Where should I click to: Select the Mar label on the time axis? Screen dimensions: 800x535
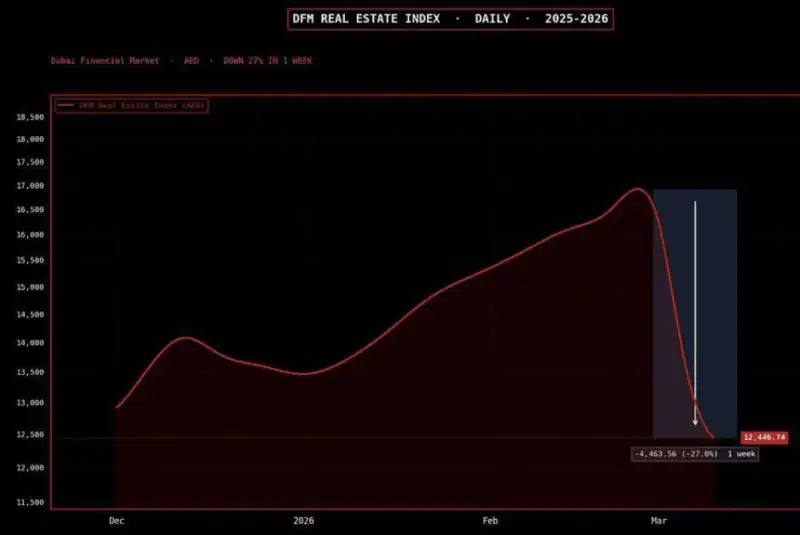coord(659,521)
